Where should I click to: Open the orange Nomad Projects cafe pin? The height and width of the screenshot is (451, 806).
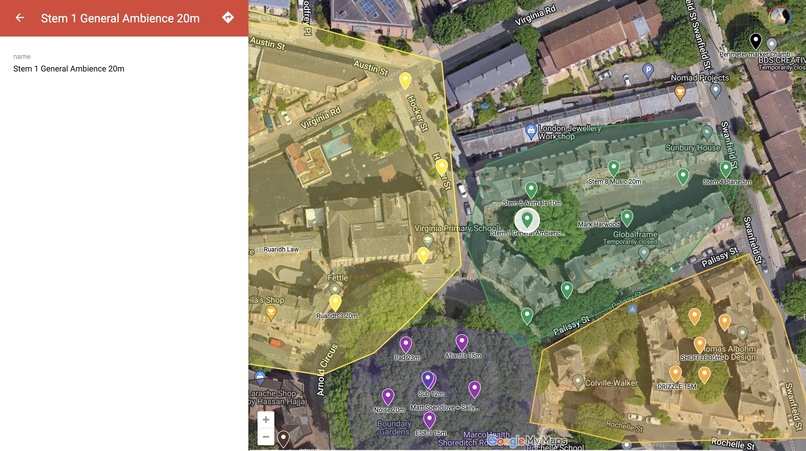(x=680, y=92)
